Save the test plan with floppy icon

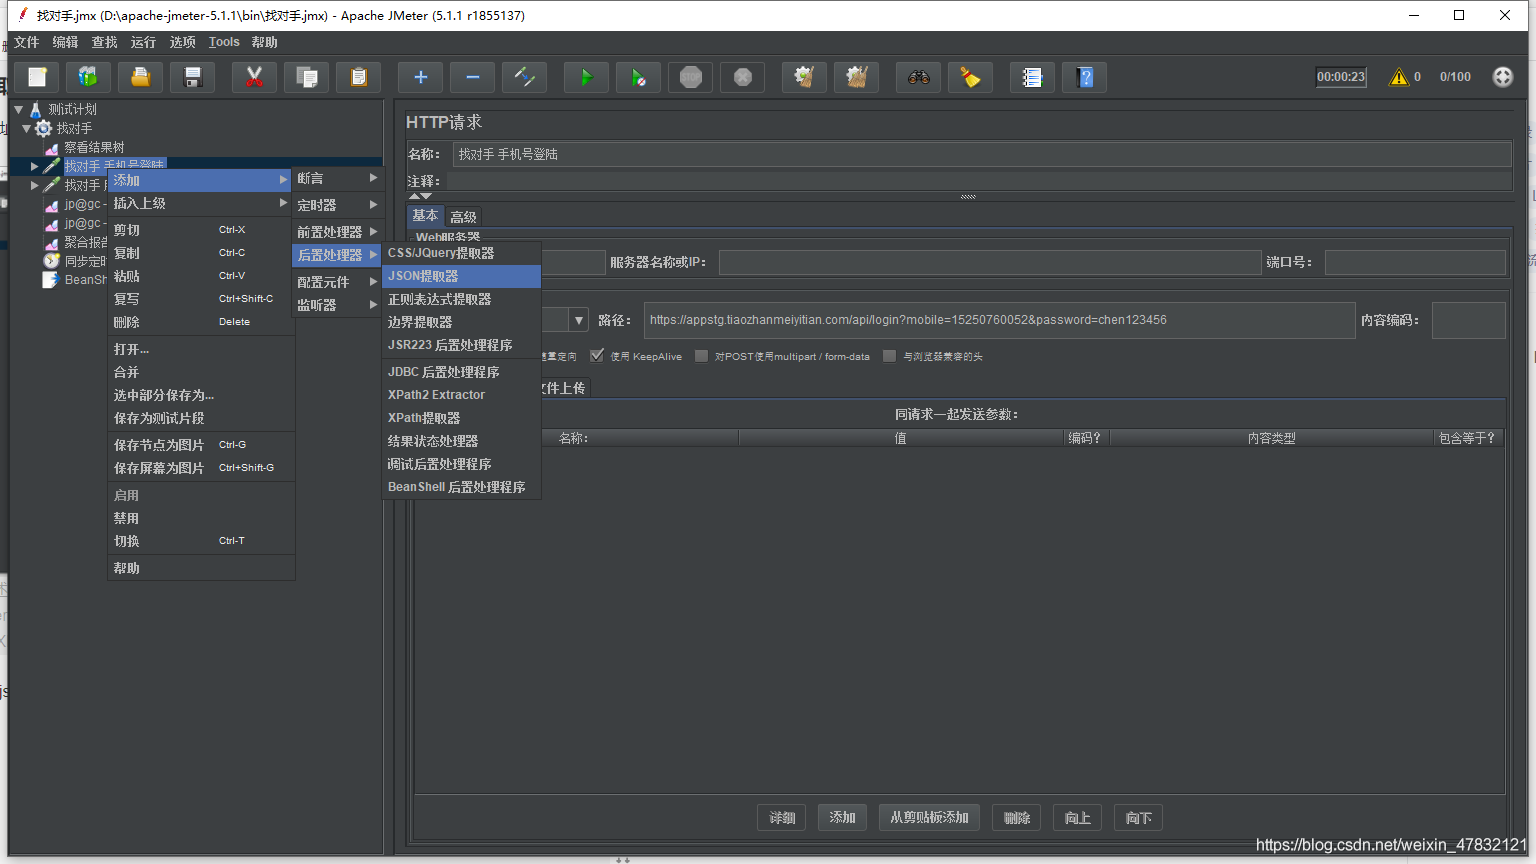point(193,77)
